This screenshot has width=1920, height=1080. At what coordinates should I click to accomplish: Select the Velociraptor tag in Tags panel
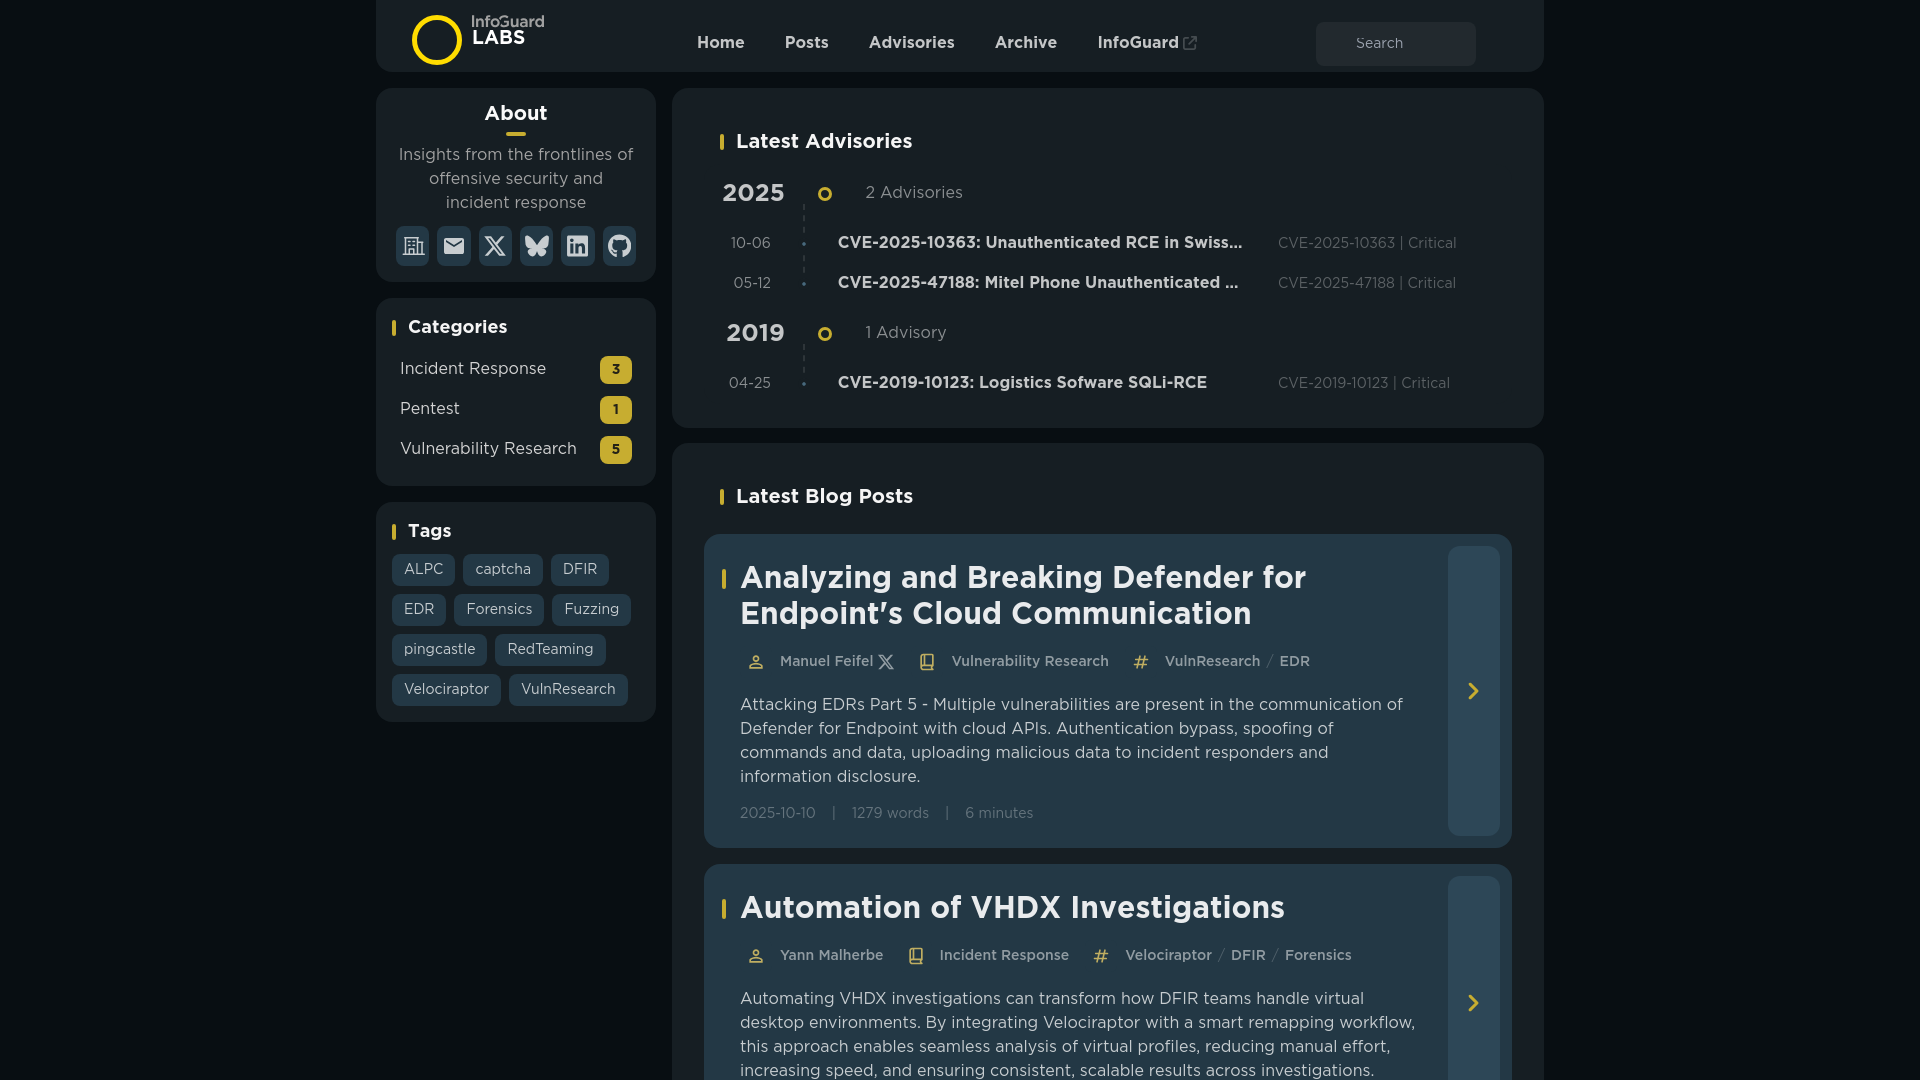tap(446, 689)
